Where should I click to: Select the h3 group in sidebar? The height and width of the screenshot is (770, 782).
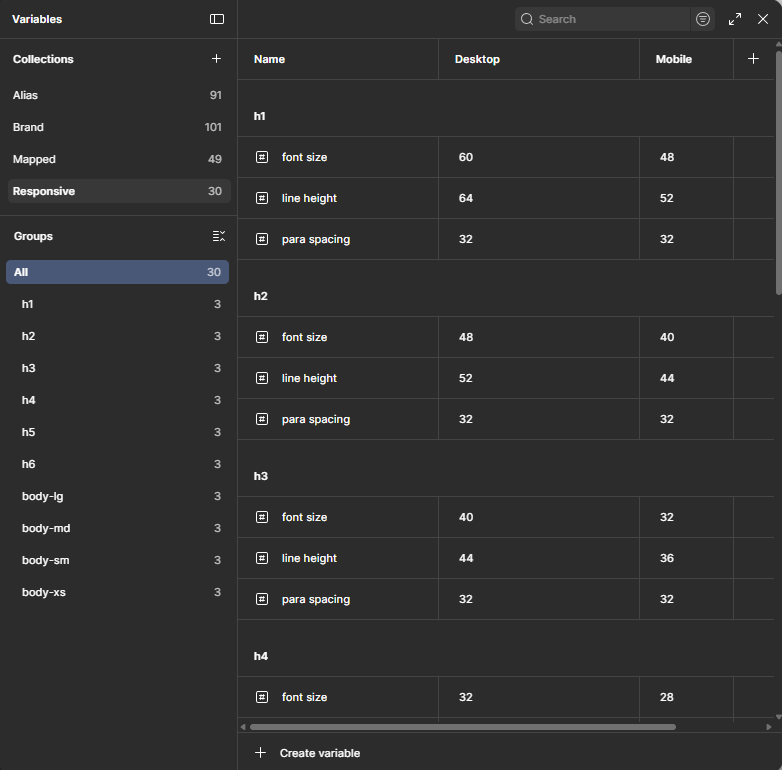[x=118, y=368]
